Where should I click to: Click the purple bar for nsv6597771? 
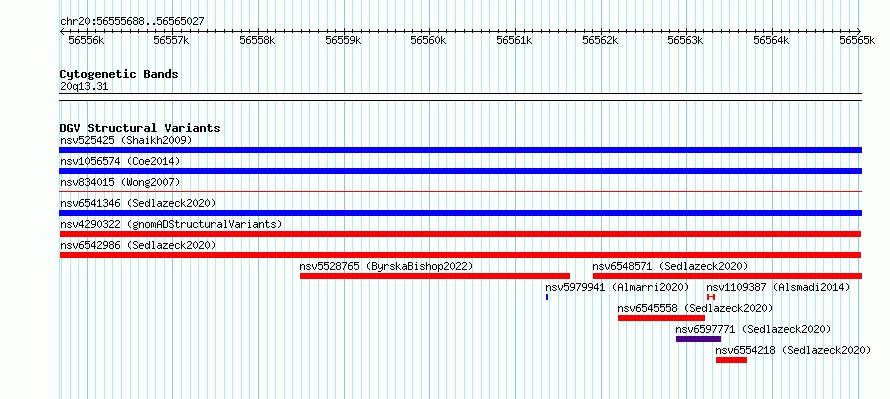698,339
